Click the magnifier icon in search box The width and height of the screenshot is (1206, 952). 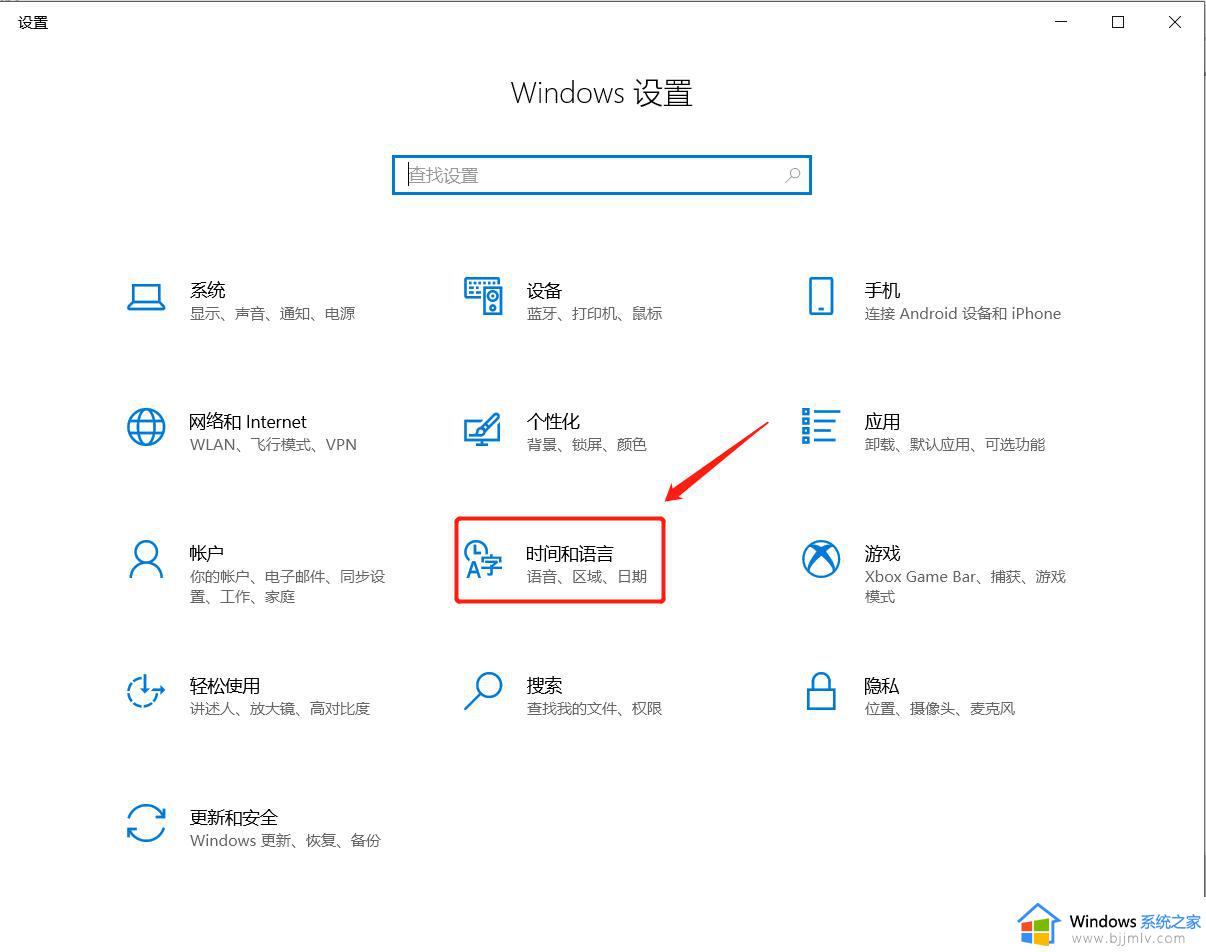793,175
